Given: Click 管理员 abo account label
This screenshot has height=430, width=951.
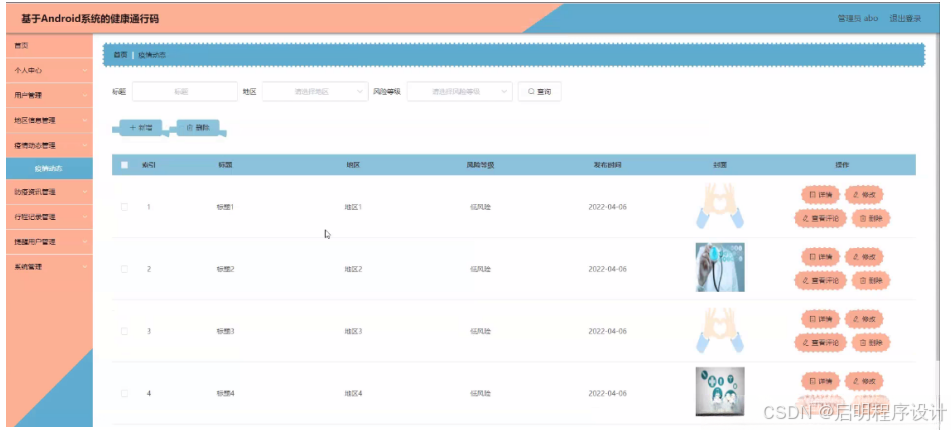Looking at the screenshot, I should click(x=858, y=18).
